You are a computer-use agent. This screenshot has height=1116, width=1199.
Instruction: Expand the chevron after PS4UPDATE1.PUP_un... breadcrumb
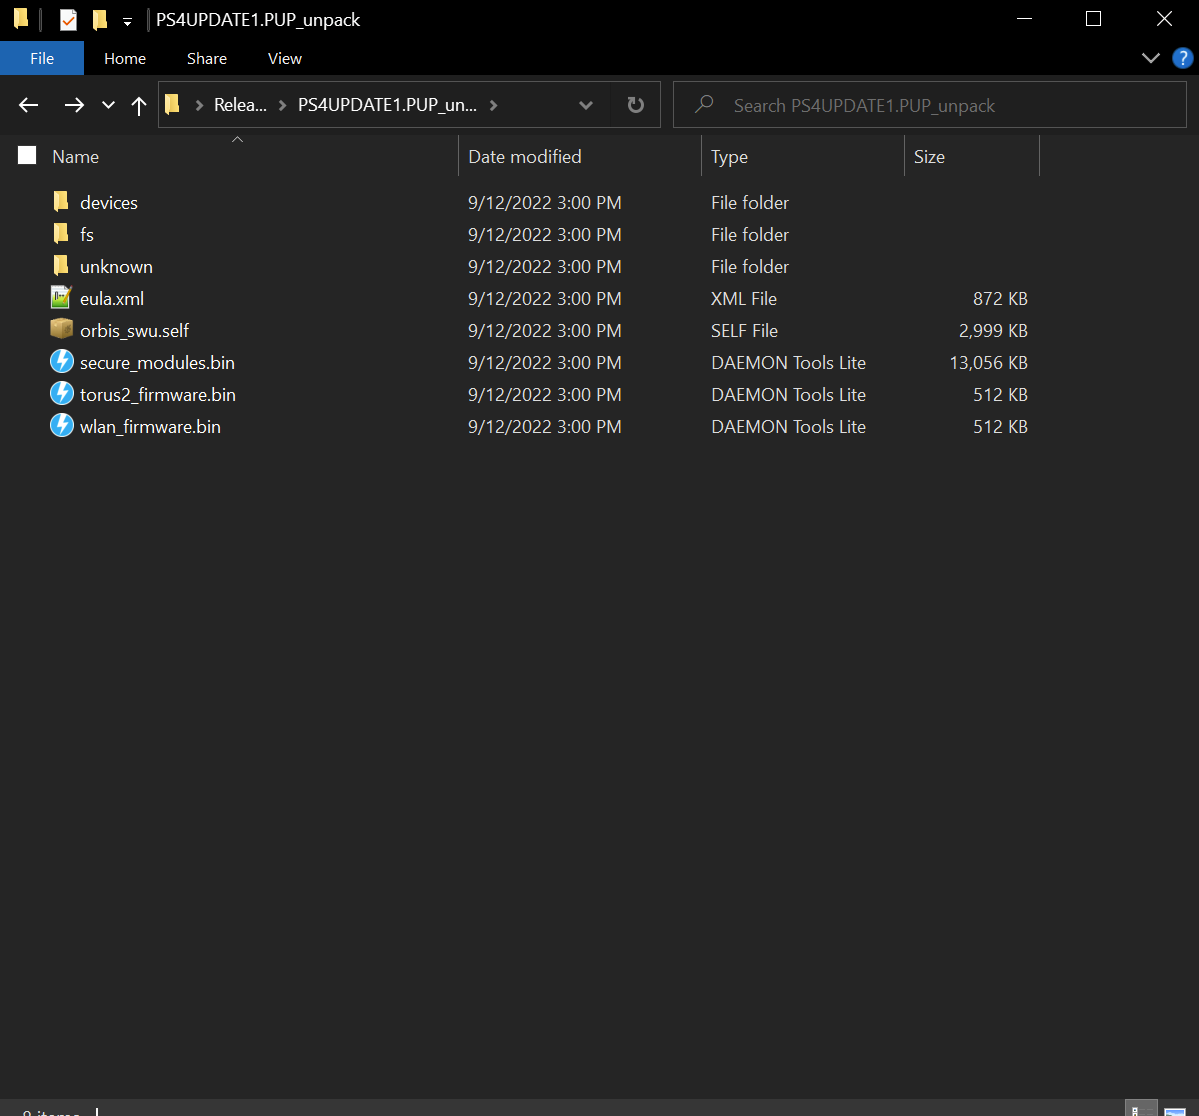click(x=494, y=105)
